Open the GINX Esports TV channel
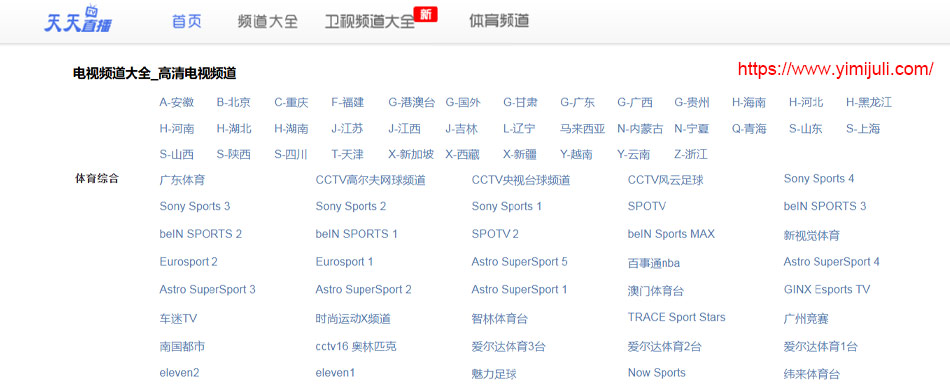 tap(827, 289)
